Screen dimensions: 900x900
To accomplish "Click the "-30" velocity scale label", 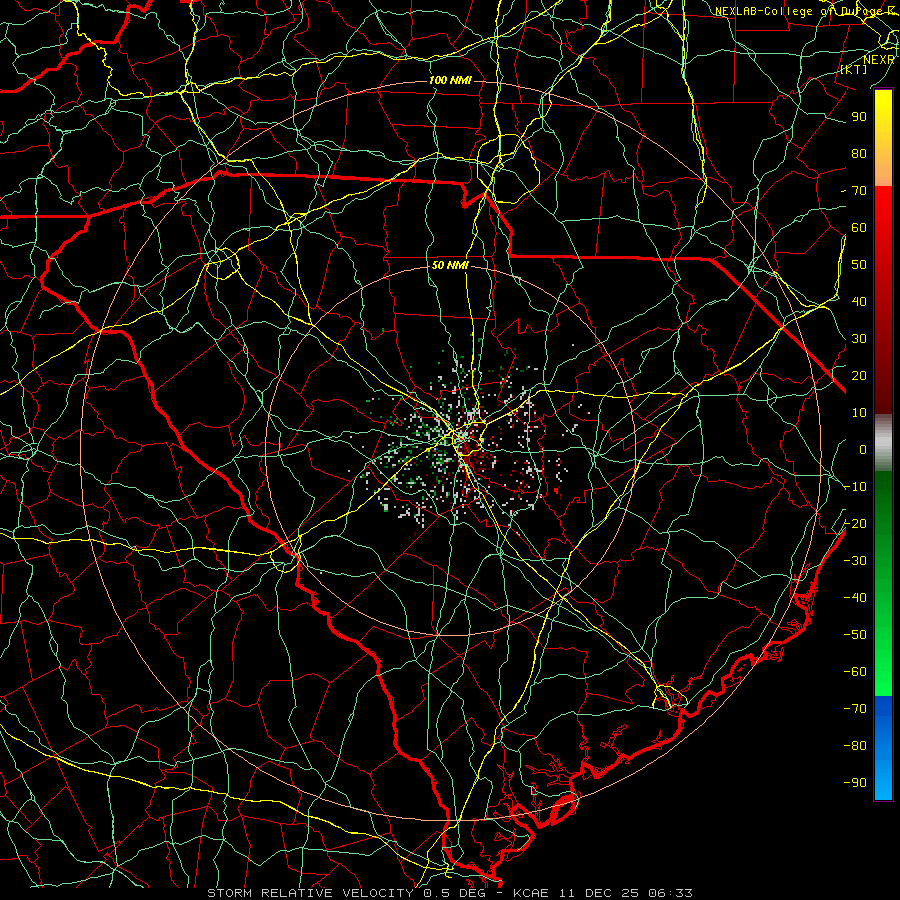I will coord(855,561).
